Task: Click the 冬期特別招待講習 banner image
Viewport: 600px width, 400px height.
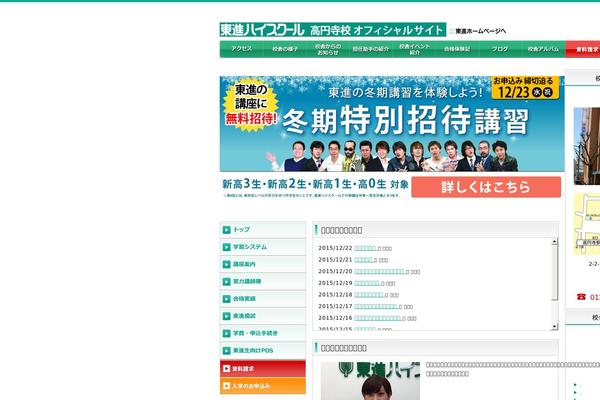Action: coord(392,124)
